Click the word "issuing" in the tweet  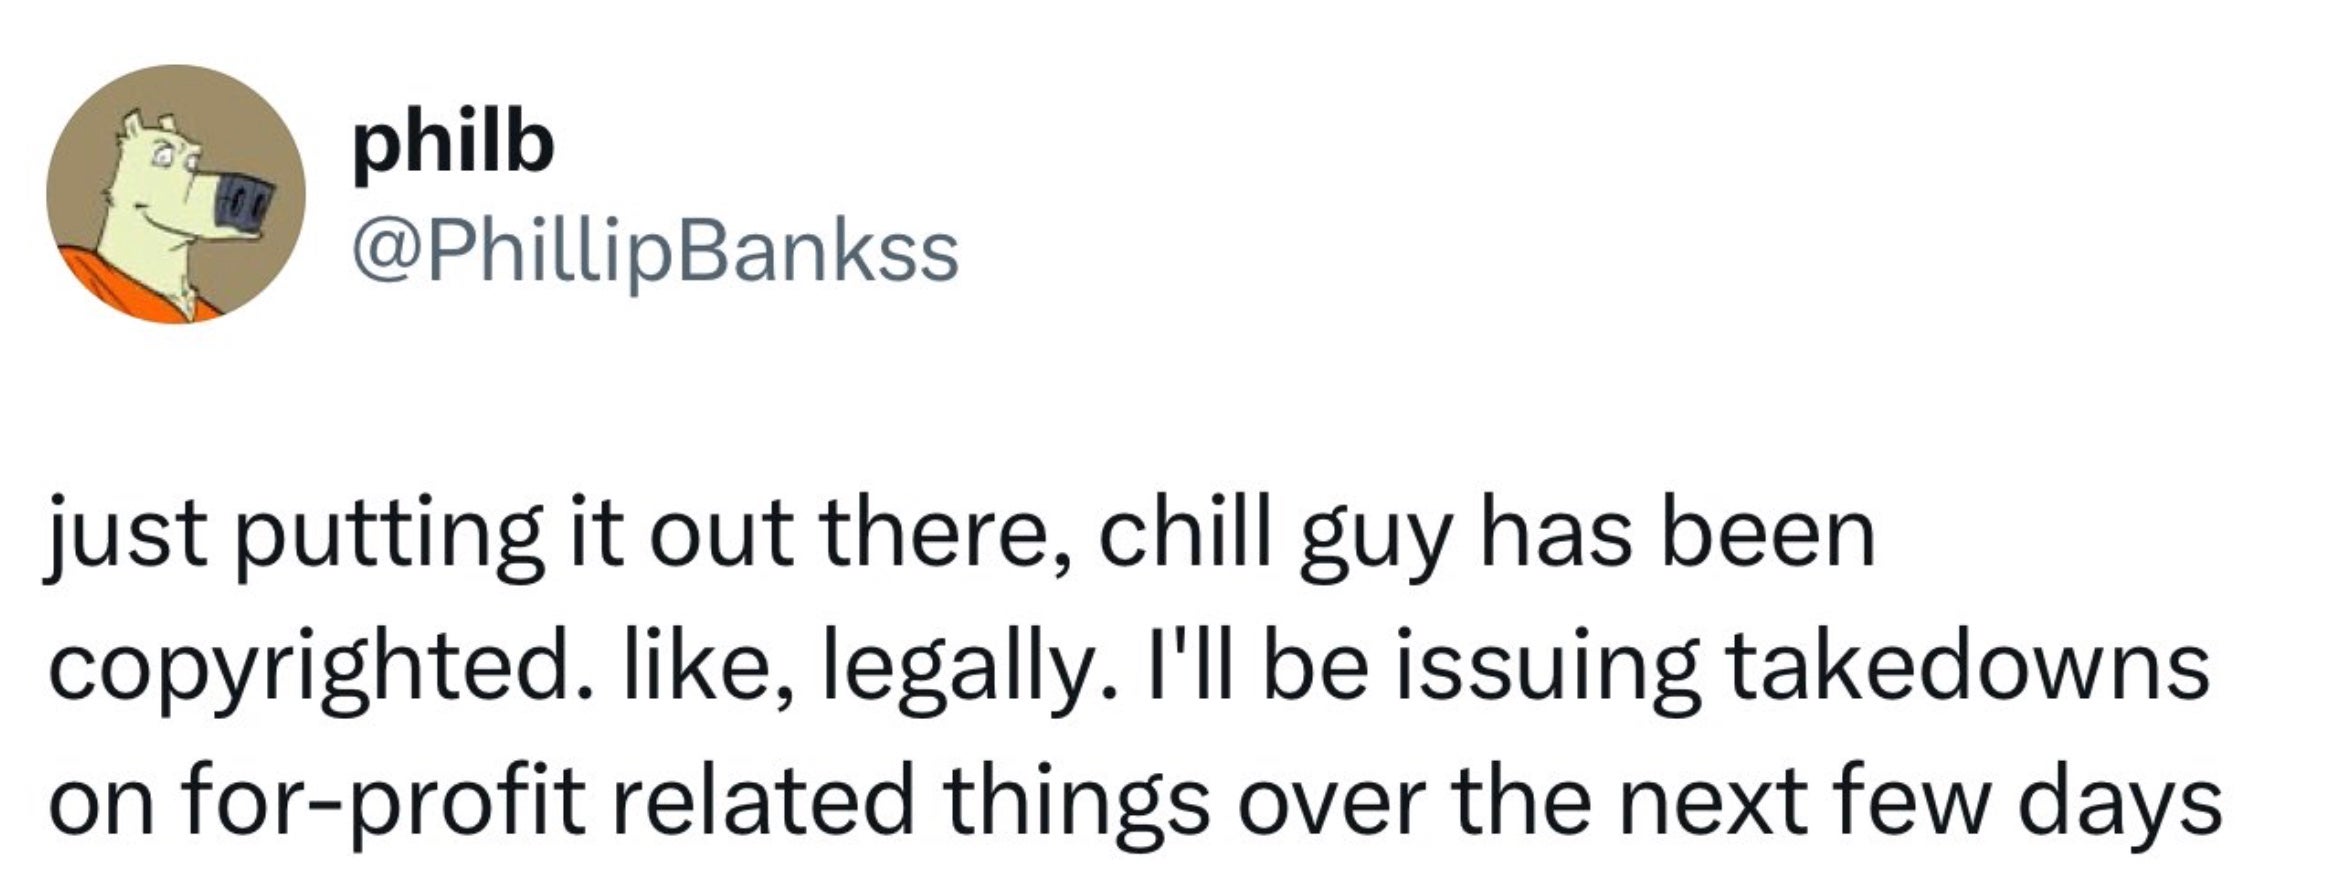click(1535, 671)
